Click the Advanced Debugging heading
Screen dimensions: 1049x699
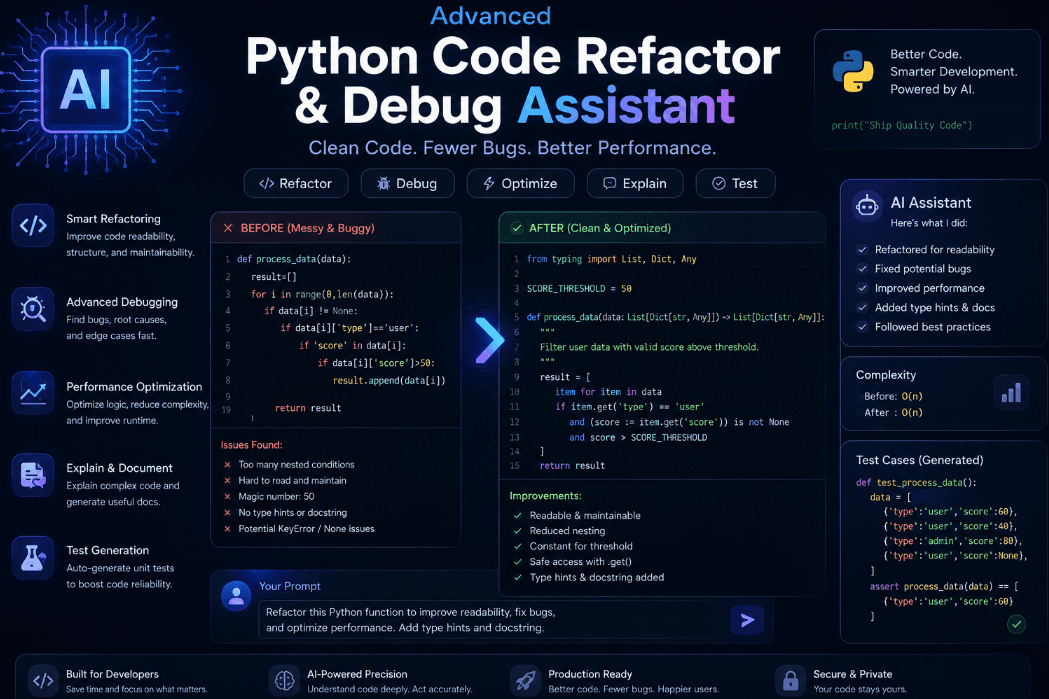pyautogui.click(x=122, y=302)
